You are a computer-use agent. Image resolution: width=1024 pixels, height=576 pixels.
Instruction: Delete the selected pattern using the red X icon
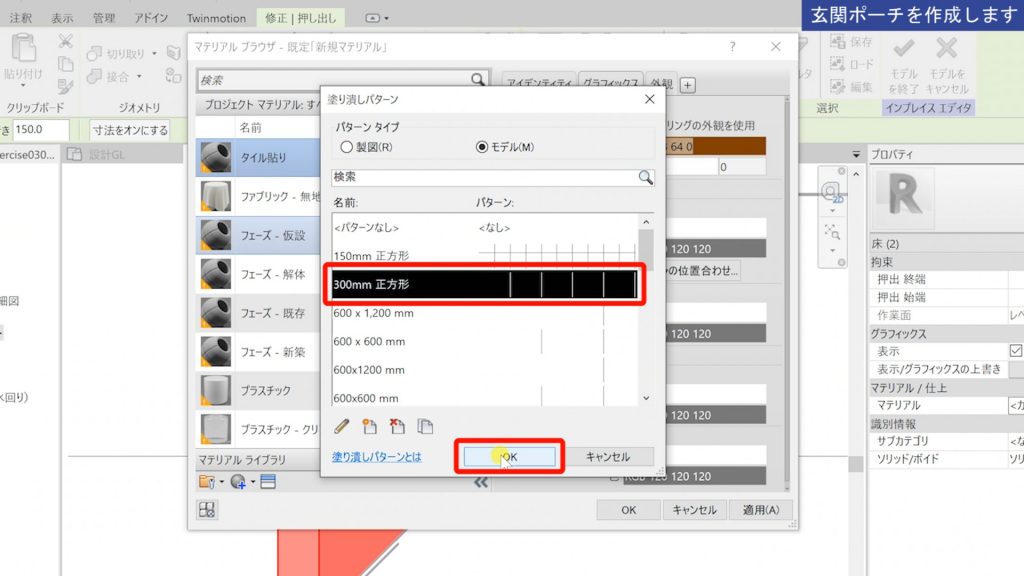coord(398,425)
